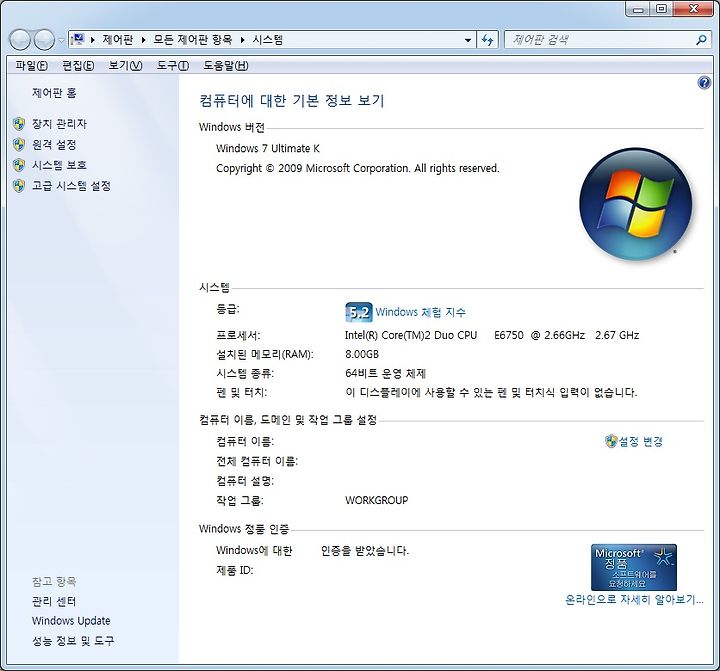
Task: Open 시스템 보호 link
Action: coord(59,165)
